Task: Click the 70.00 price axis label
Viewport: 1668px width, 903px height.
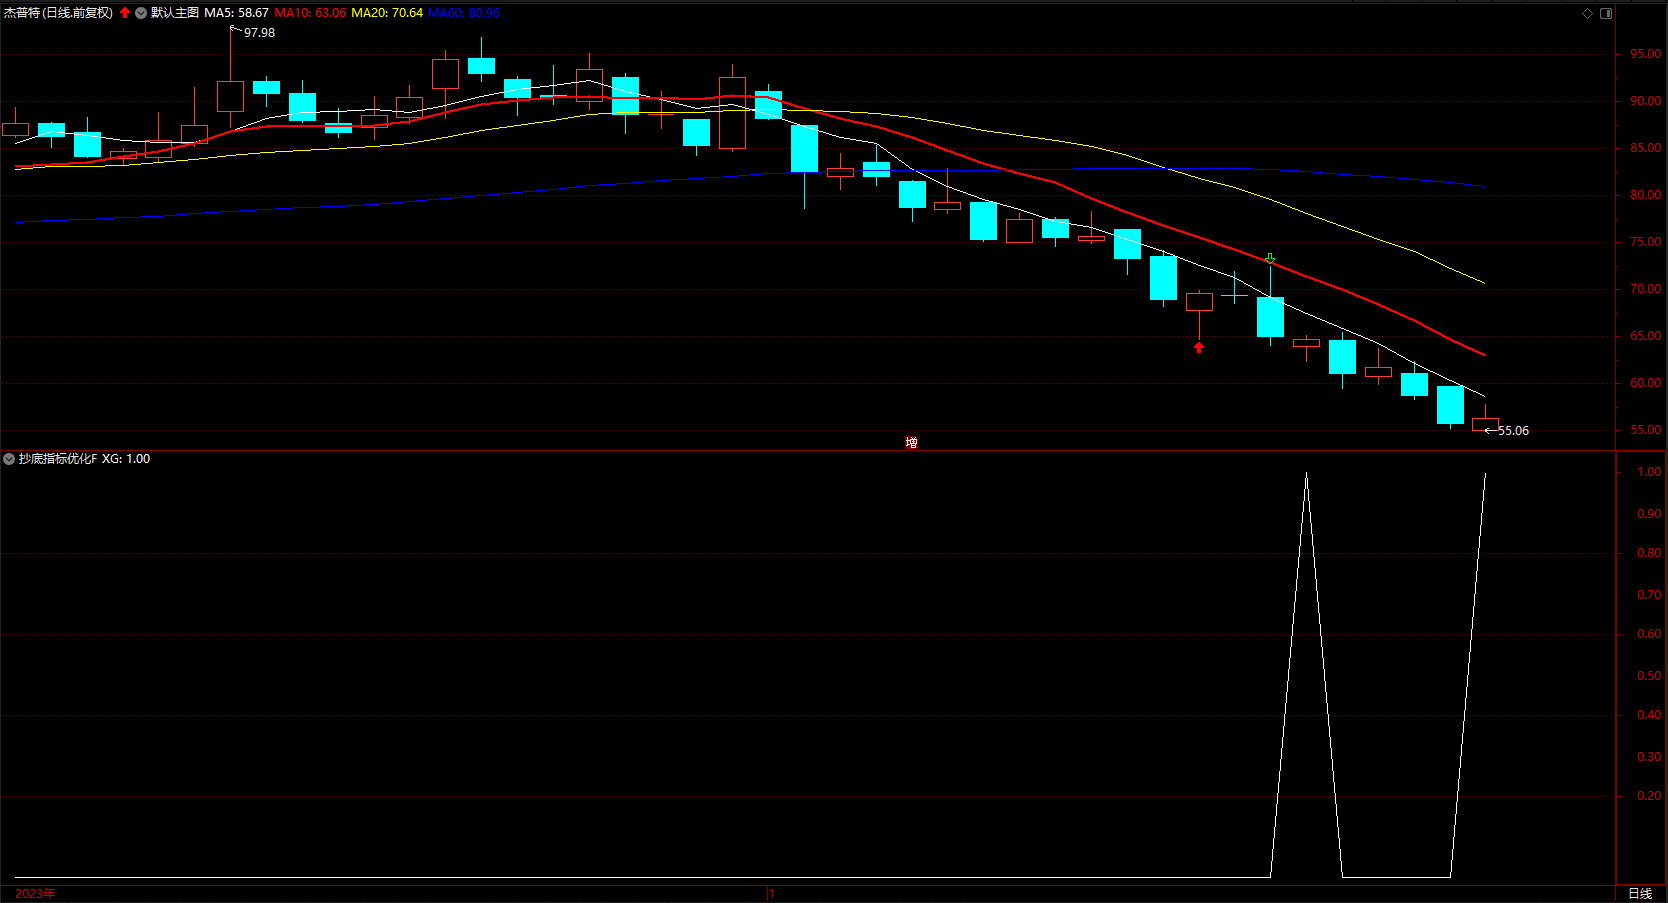Action: pyautogui.click(x=1645, y=289)
